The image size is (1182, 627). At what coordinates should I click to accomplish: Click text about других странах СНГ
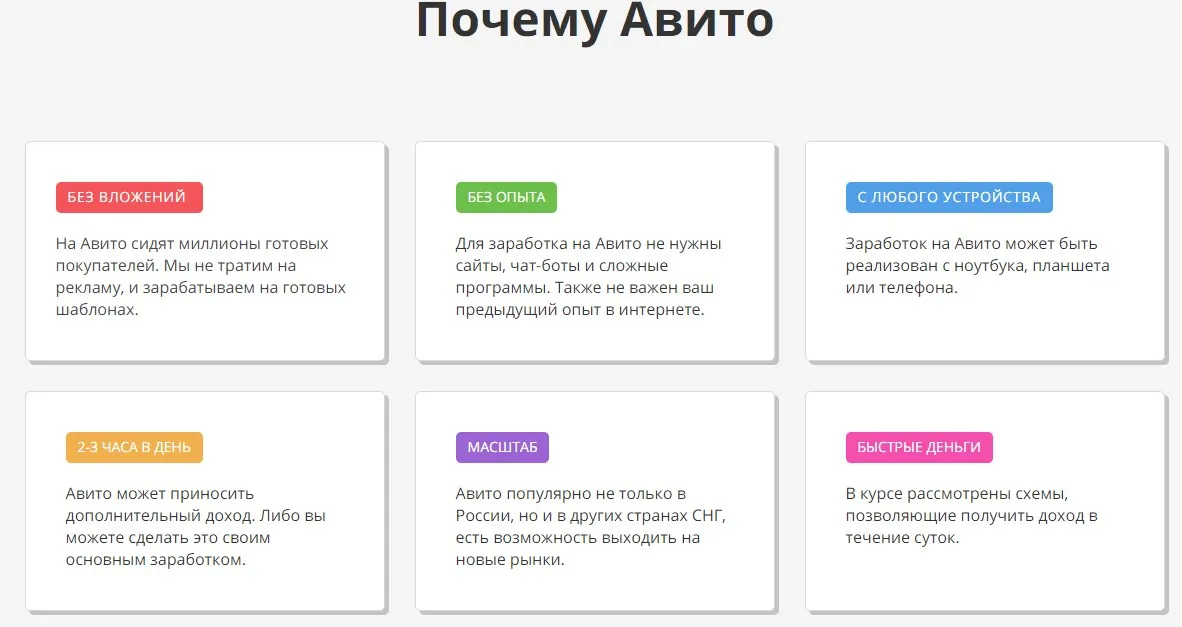point(590,526)
